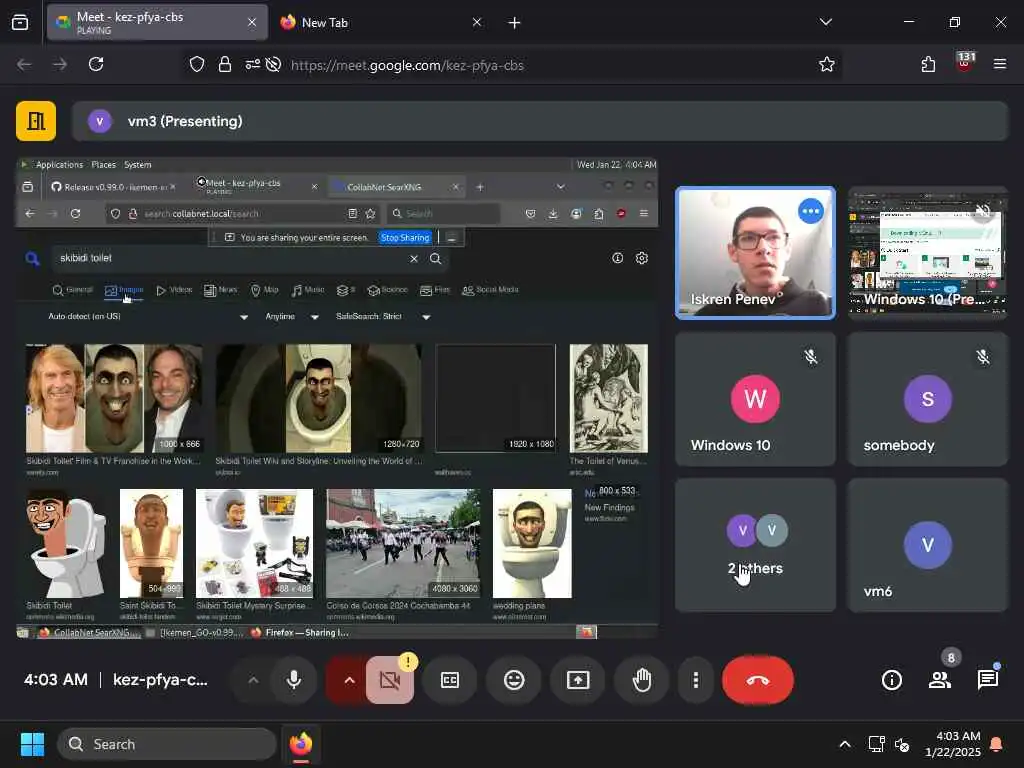Click the Present now screen icon
Screen dimensions: 1024x768
coord(578,680)
